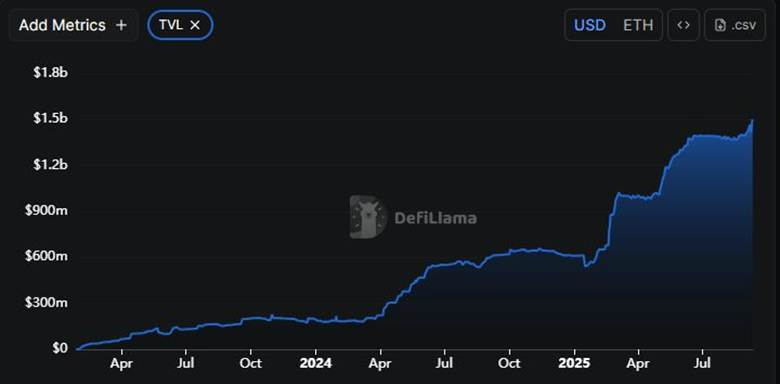Toggle the TVL metric chip
Viewport: 780px width, 384px height.
(x=180, y=25)
